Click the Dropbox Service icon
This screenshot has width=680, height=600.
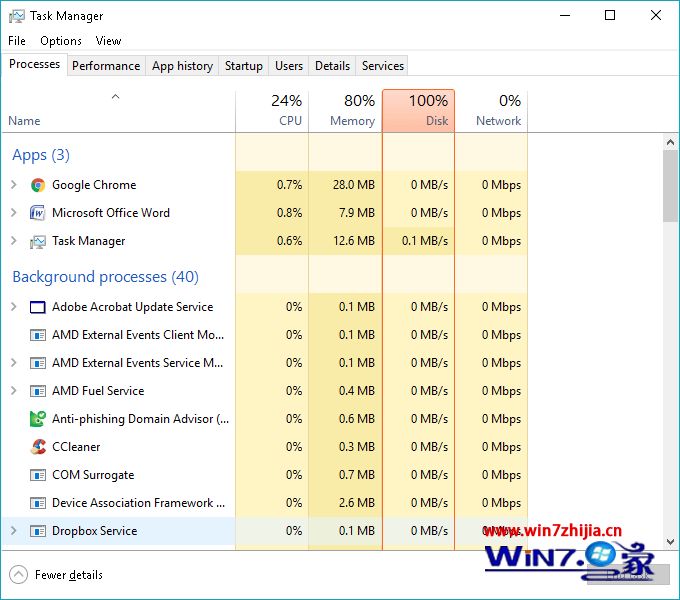[38, 531]
